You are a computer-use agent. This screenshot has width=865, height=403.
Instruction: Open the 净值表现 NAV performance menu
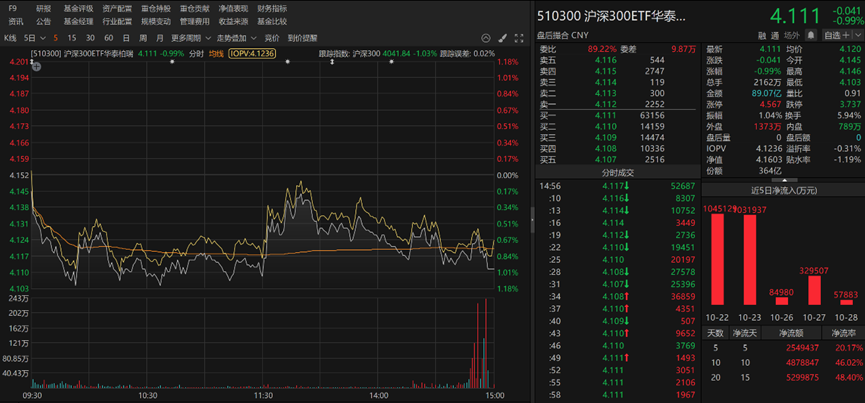pyautogui.click(x=233, y=9)
